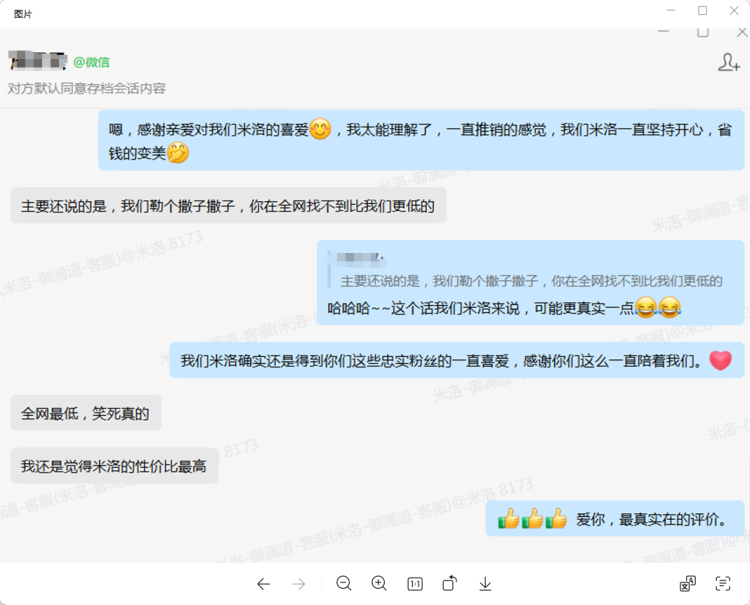Select the blurred contact name in header
The image size is (750, 605).
pos(37,61)
